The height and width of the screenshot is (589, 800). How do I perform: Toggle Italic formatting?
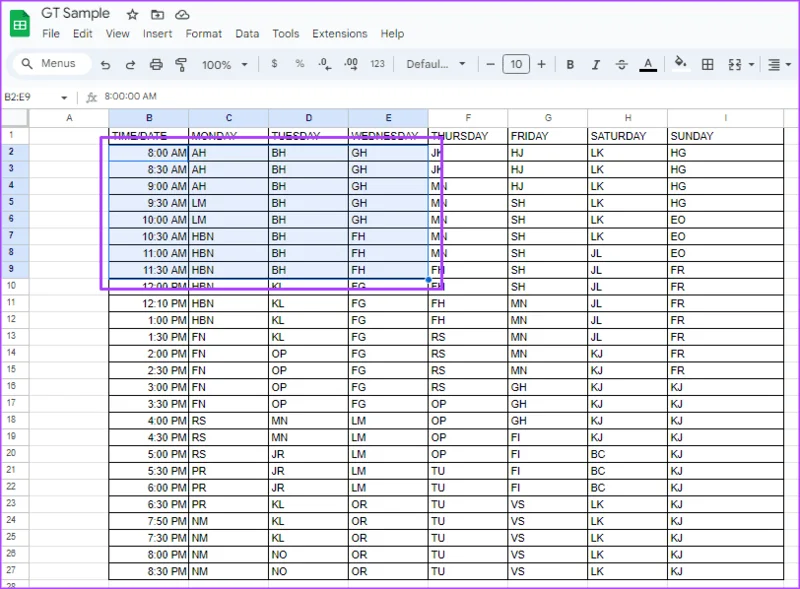point(595,64)
